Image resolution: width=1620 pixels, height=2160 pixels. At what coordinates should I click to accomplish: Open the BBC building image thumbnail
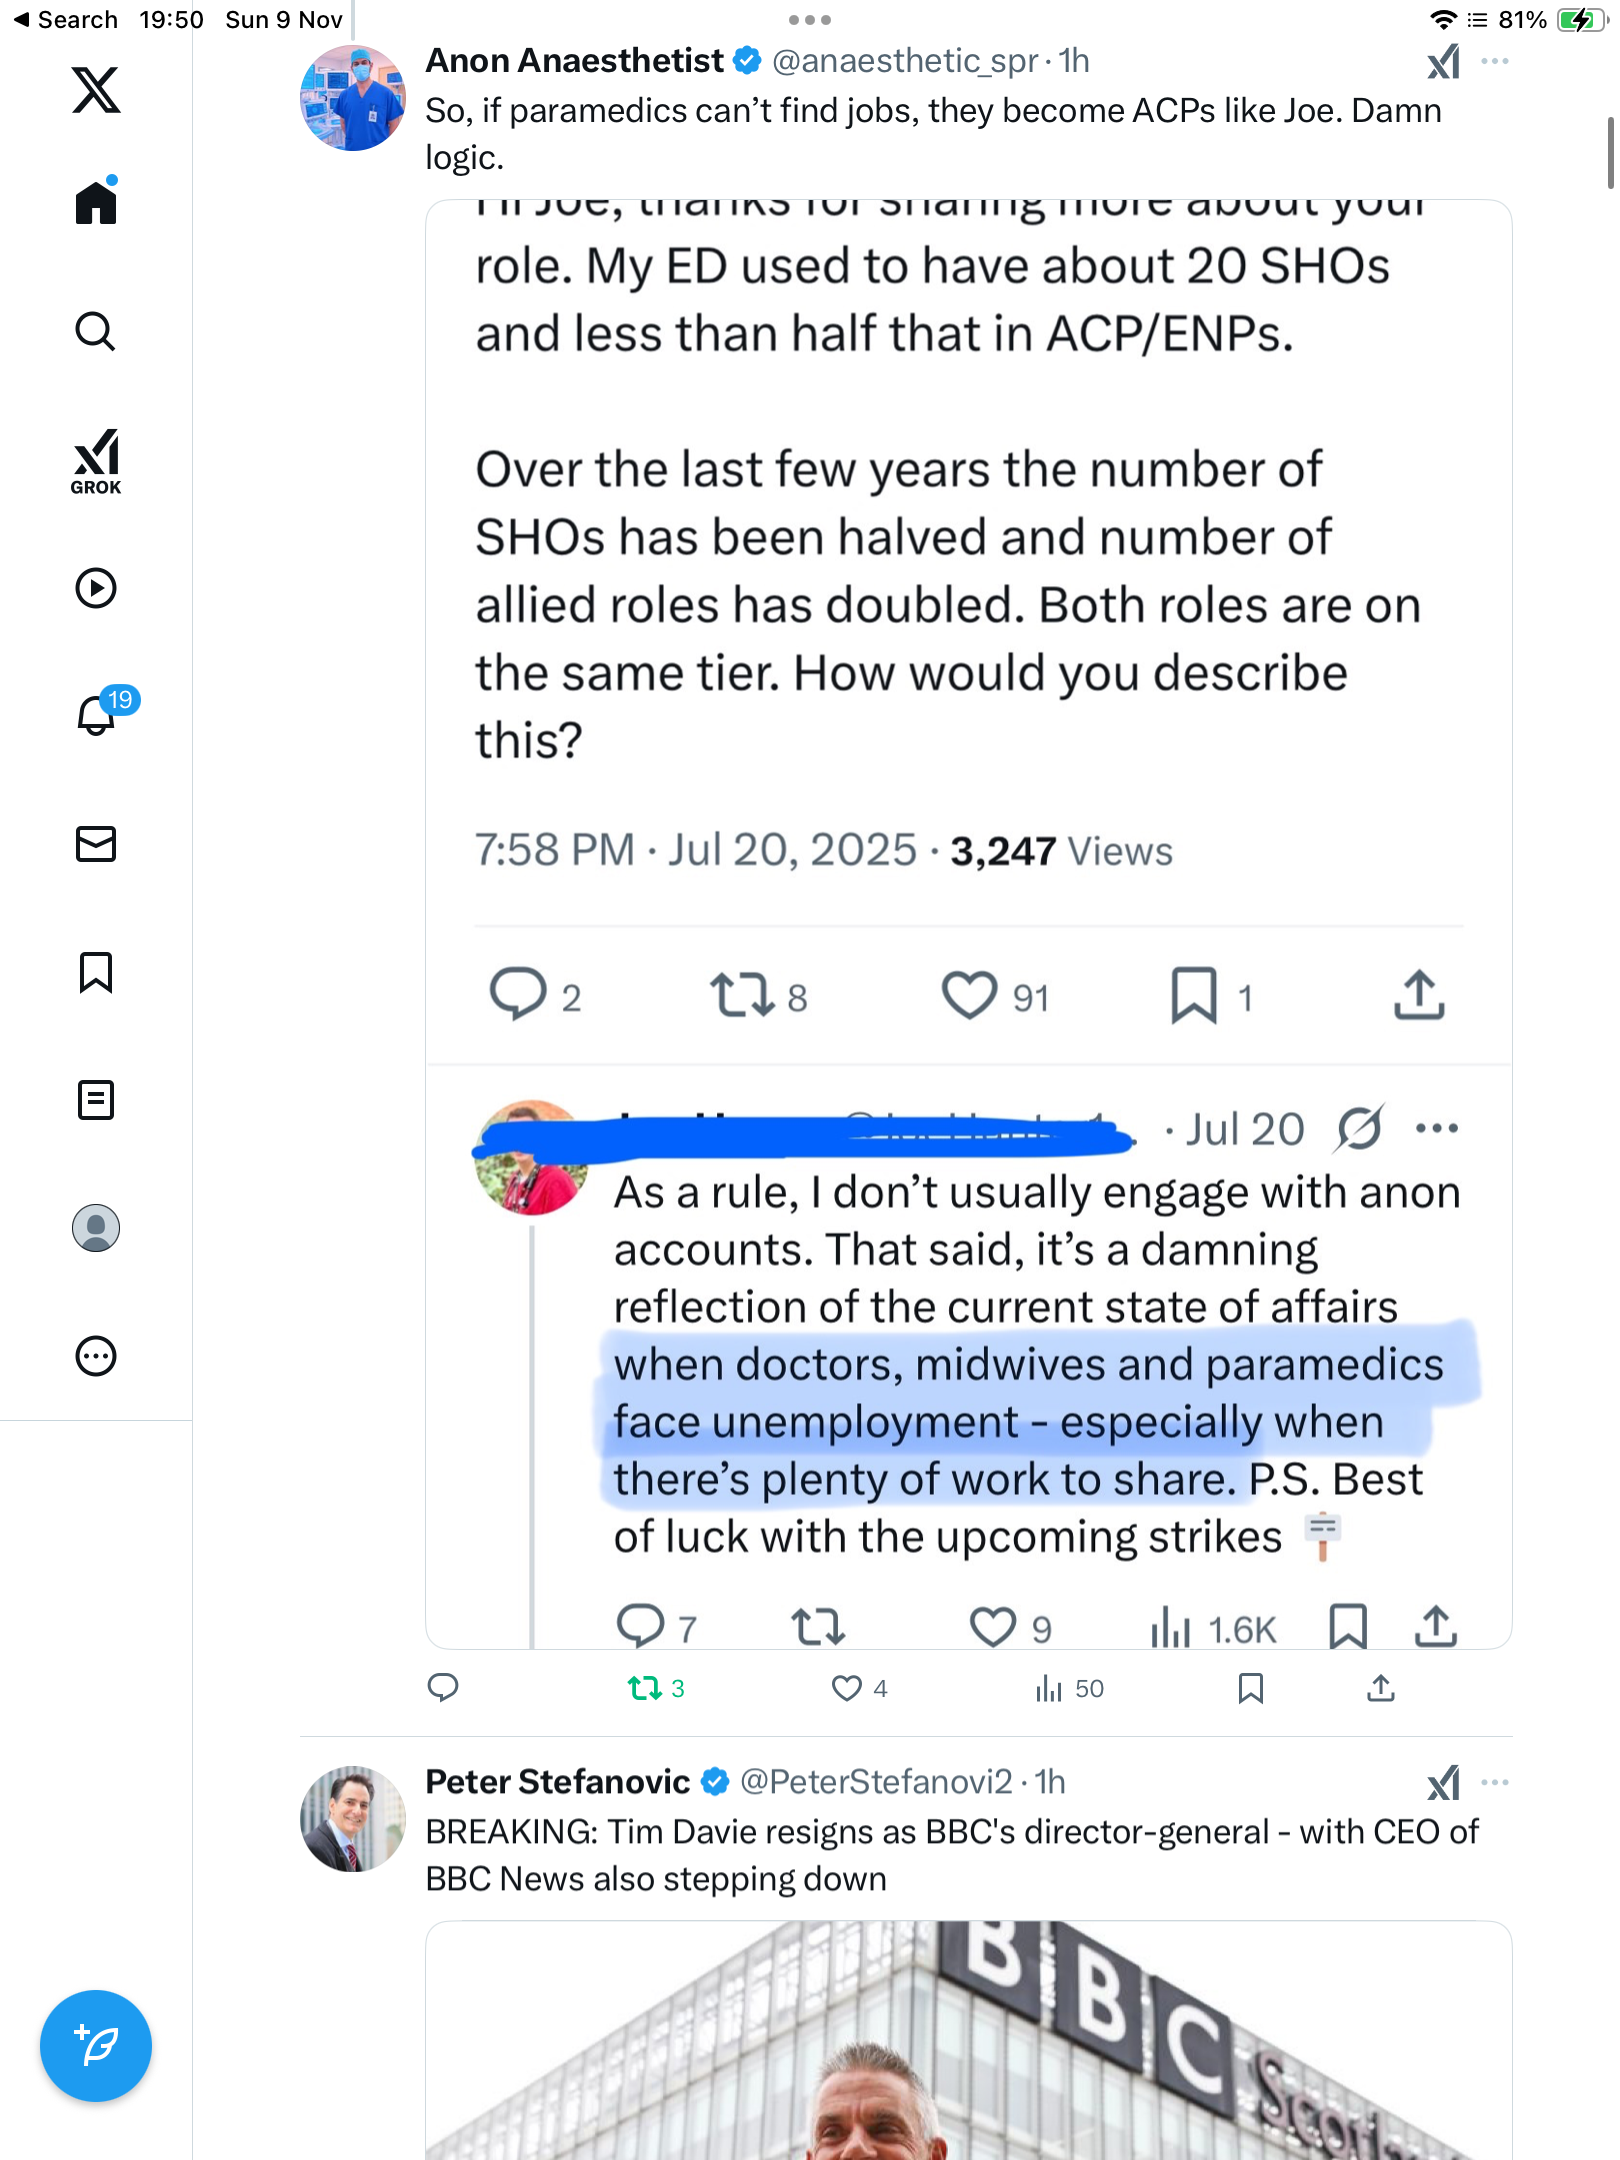point(968,2040)
